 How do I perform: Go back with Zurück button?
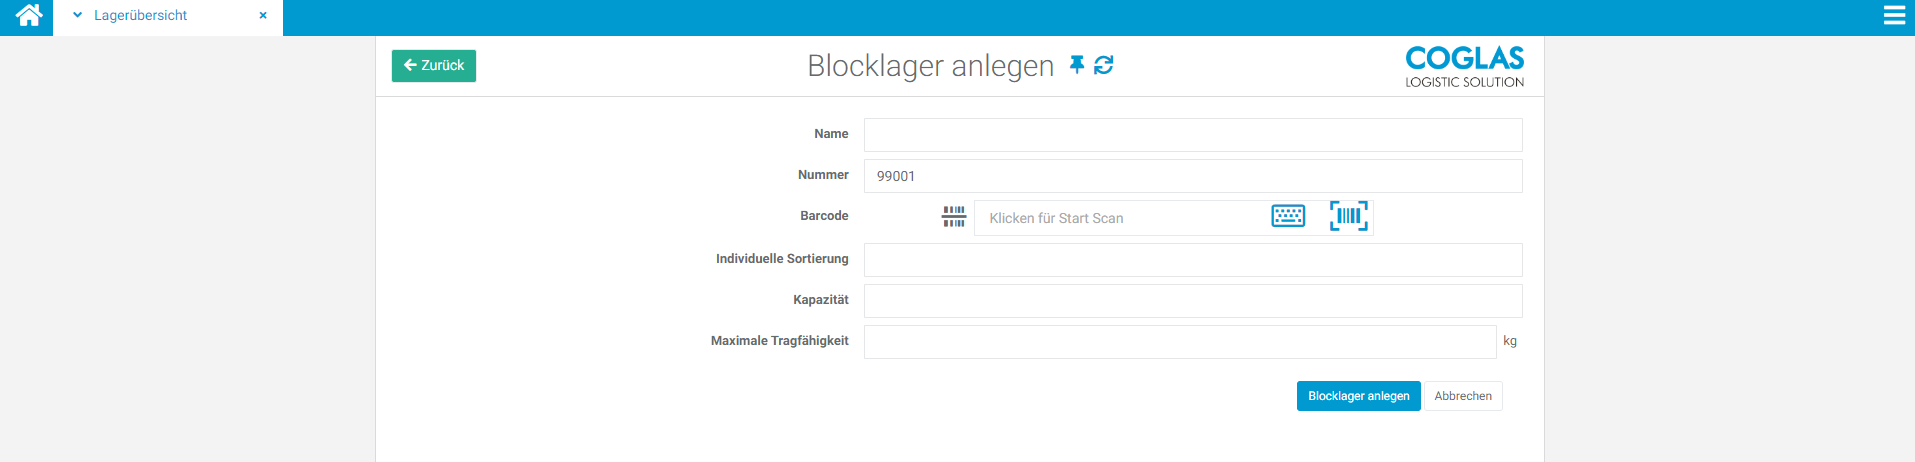[434, 66]
